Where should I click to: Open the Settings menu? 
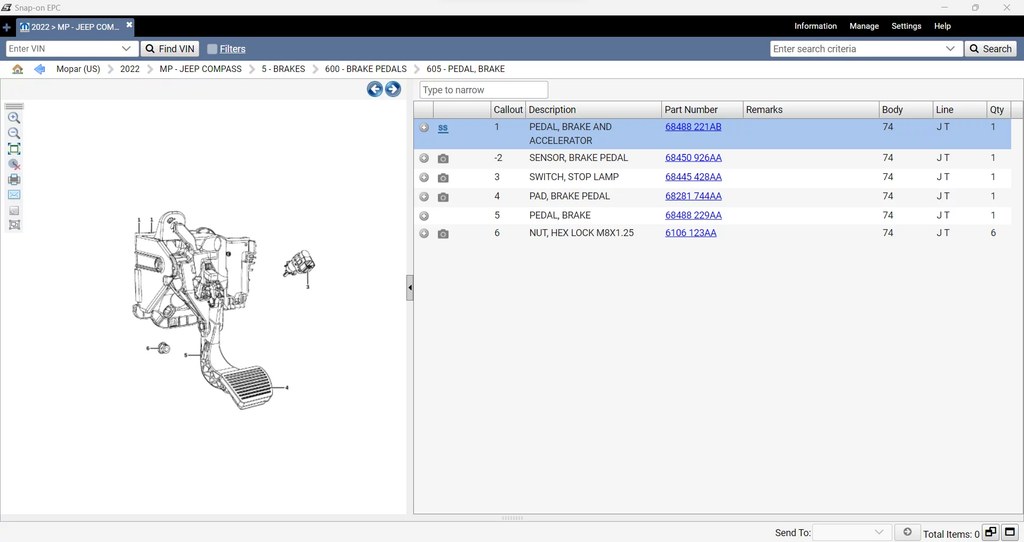(906, 26)
